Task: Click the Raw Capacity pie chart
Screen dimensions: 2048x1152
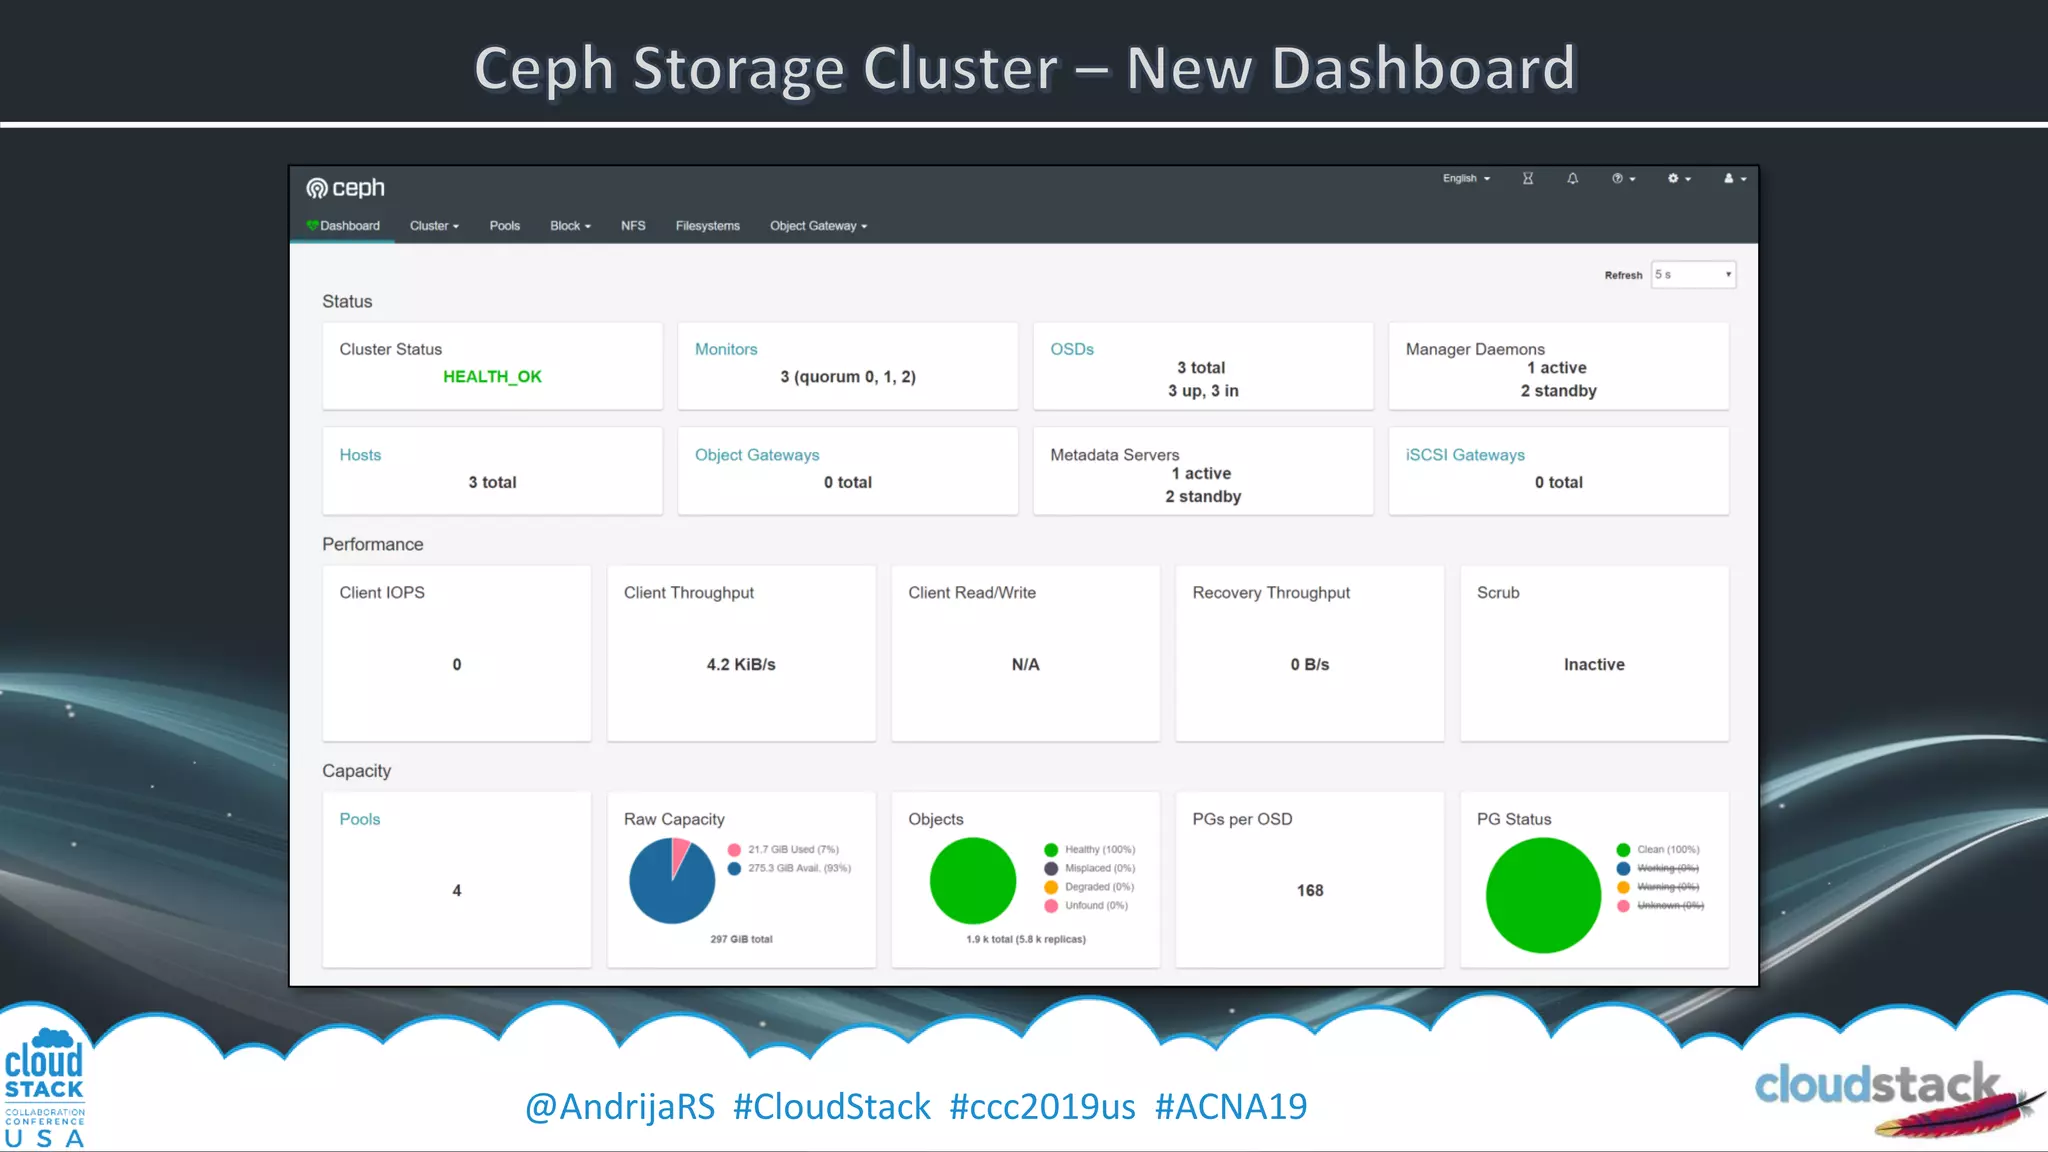Action: click(x=672, y=880)
